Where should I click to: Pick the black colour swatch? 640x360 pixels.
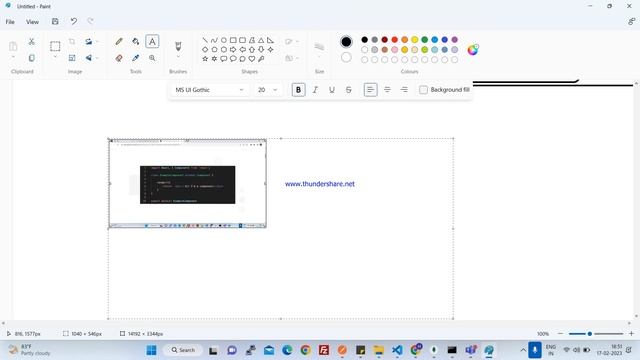[364, 40]
